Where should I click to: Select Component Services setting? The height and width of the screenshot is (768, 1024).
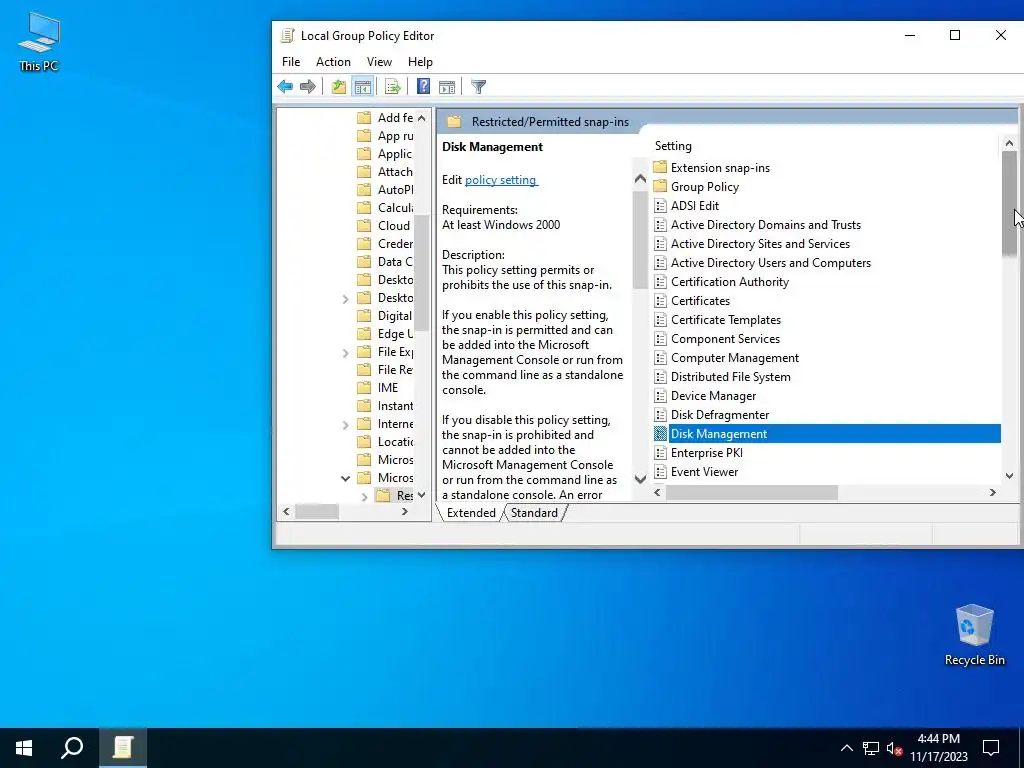pyautogui.click(x=725, y=338)
